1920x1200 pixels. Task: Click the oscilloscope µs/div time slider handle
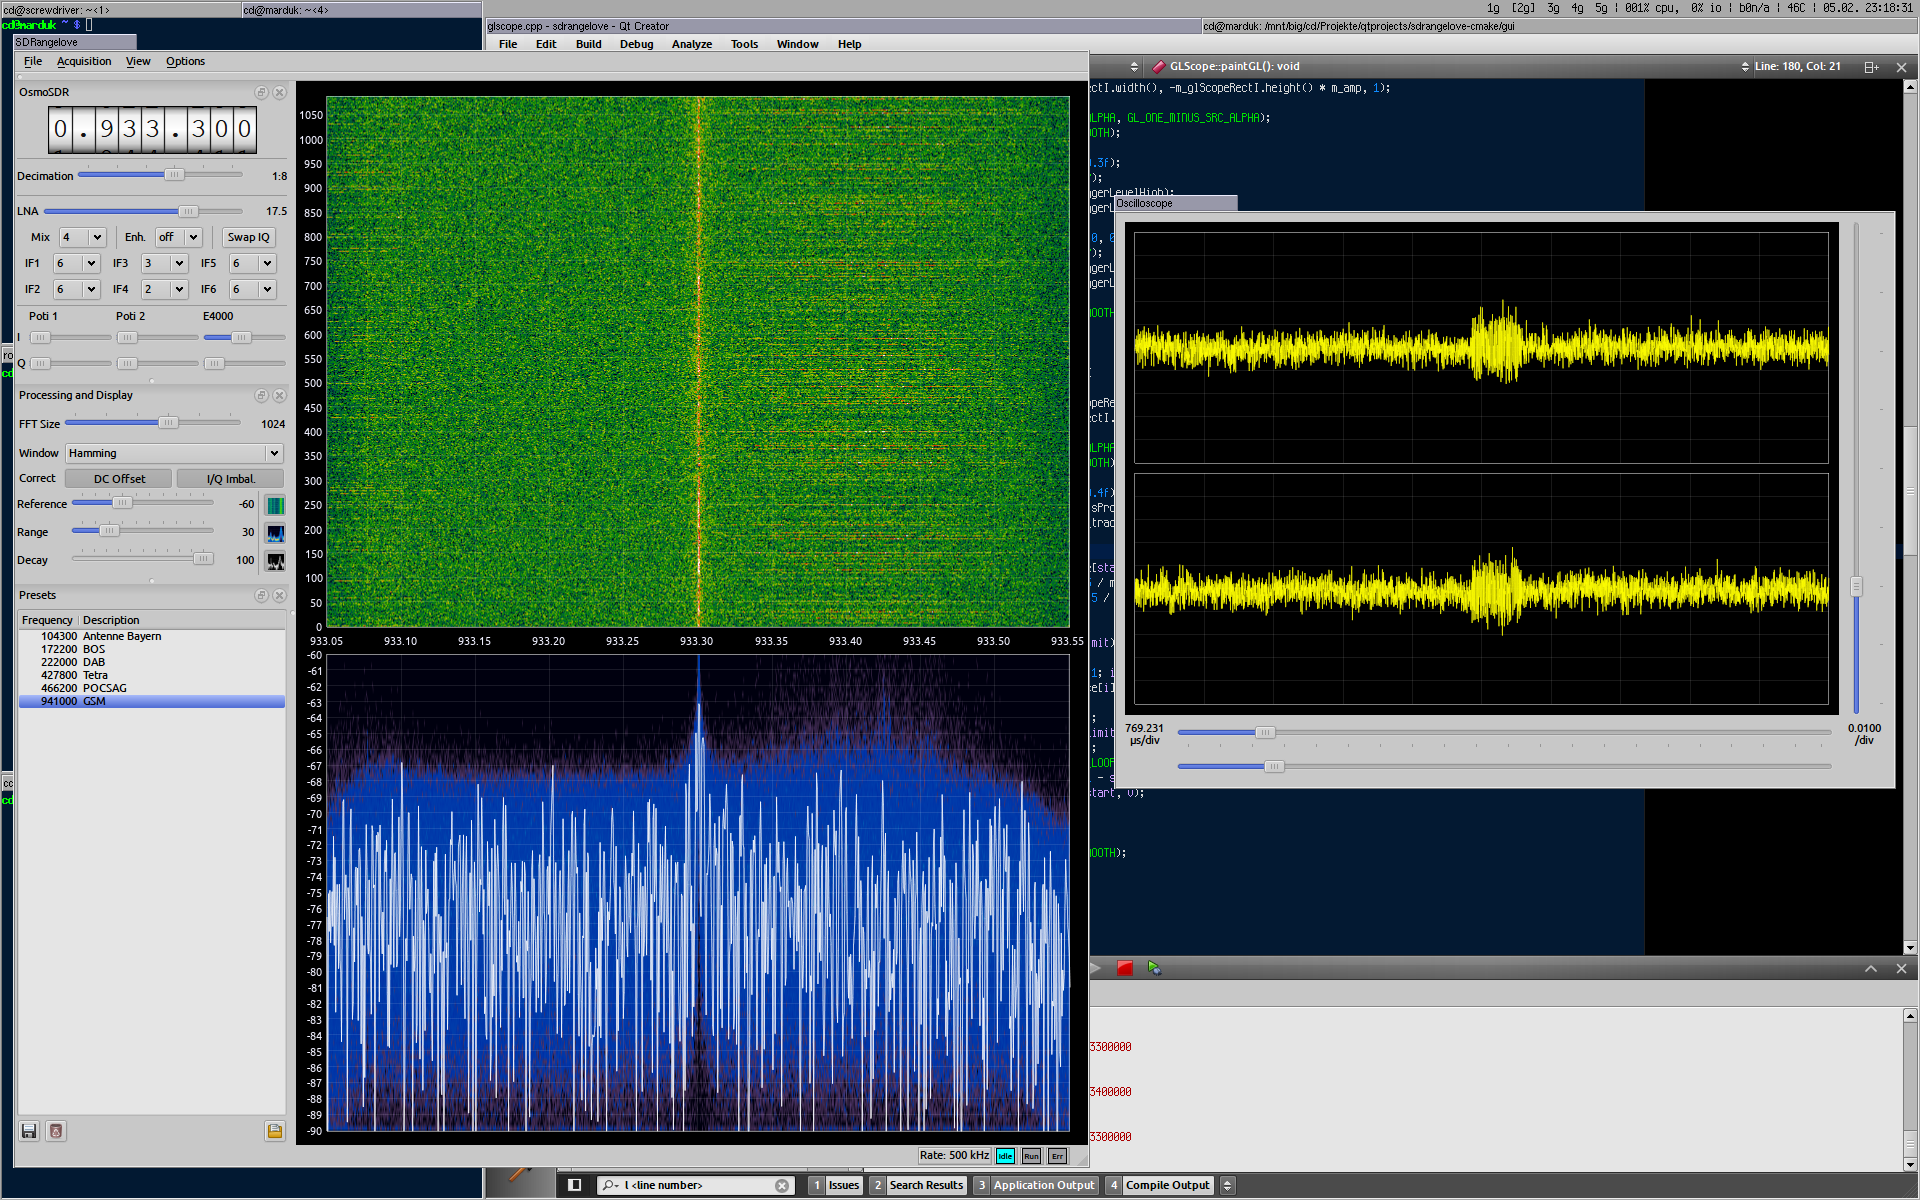click(1265, 732)
